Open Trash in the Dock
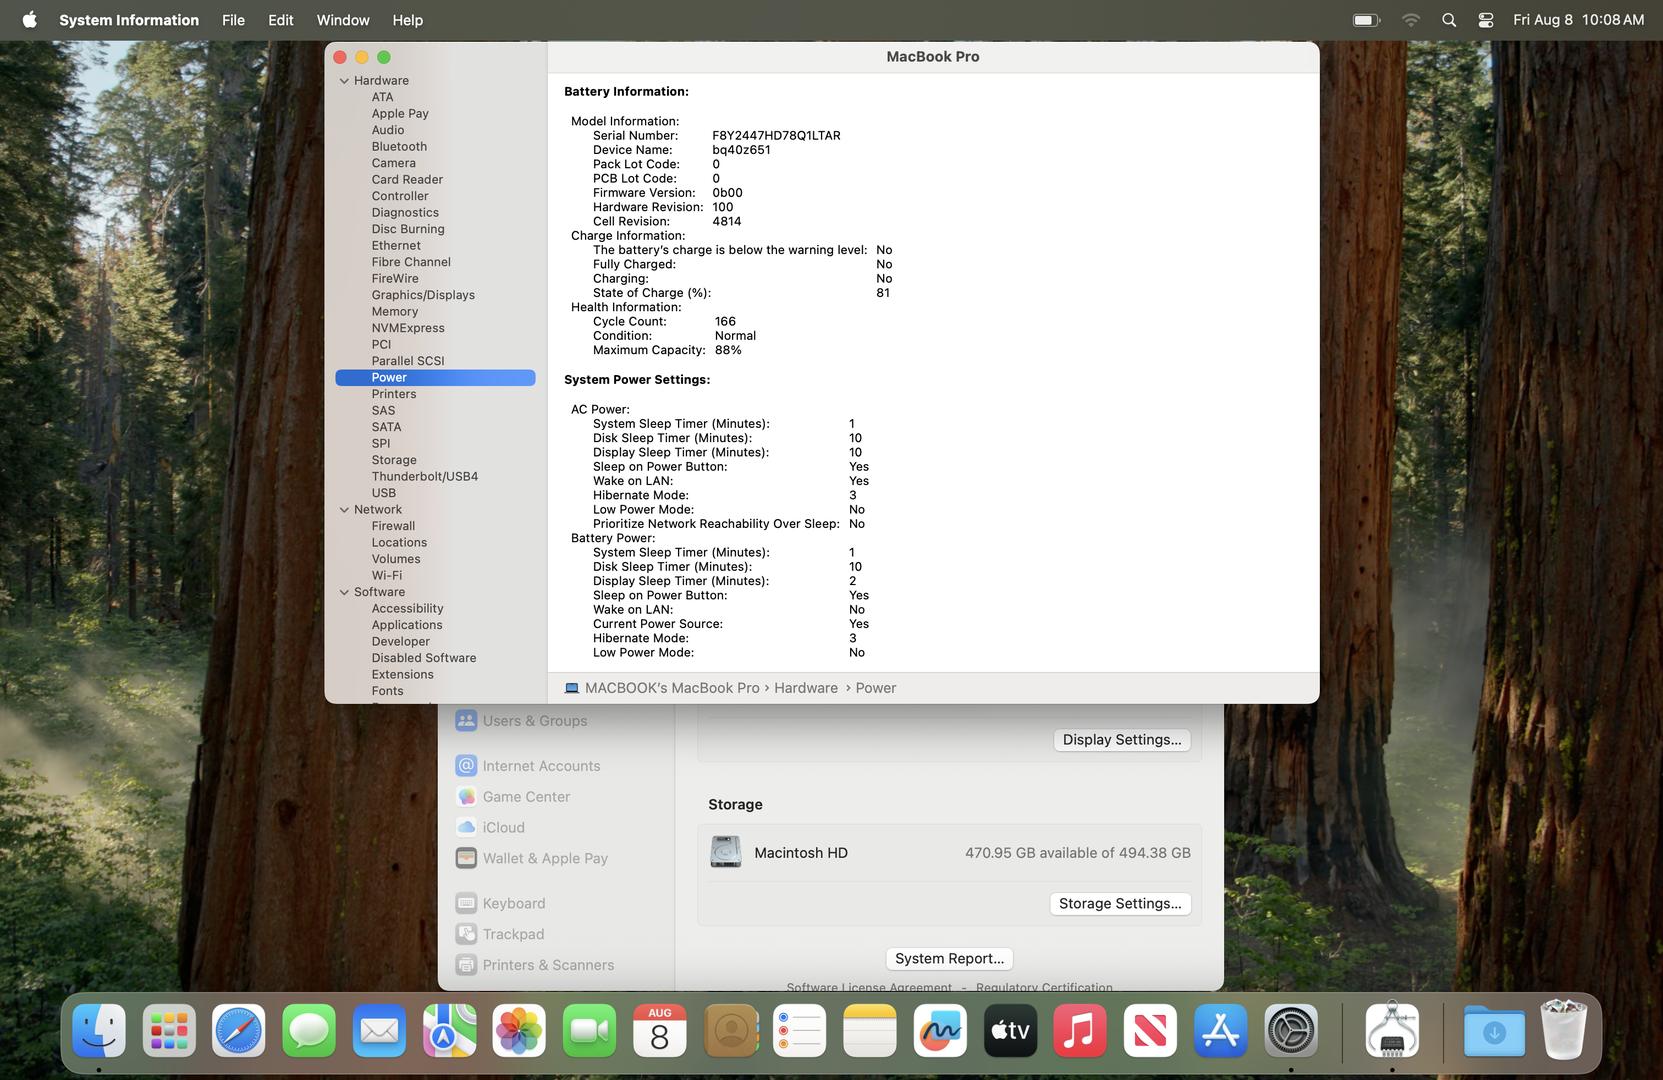This screenshot has height=1080, width=1663. (x=1564, y=1030)
